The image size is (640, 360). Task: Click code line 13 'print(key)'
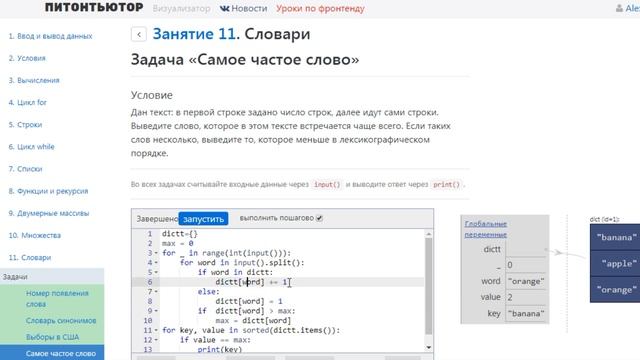point(220,349)
